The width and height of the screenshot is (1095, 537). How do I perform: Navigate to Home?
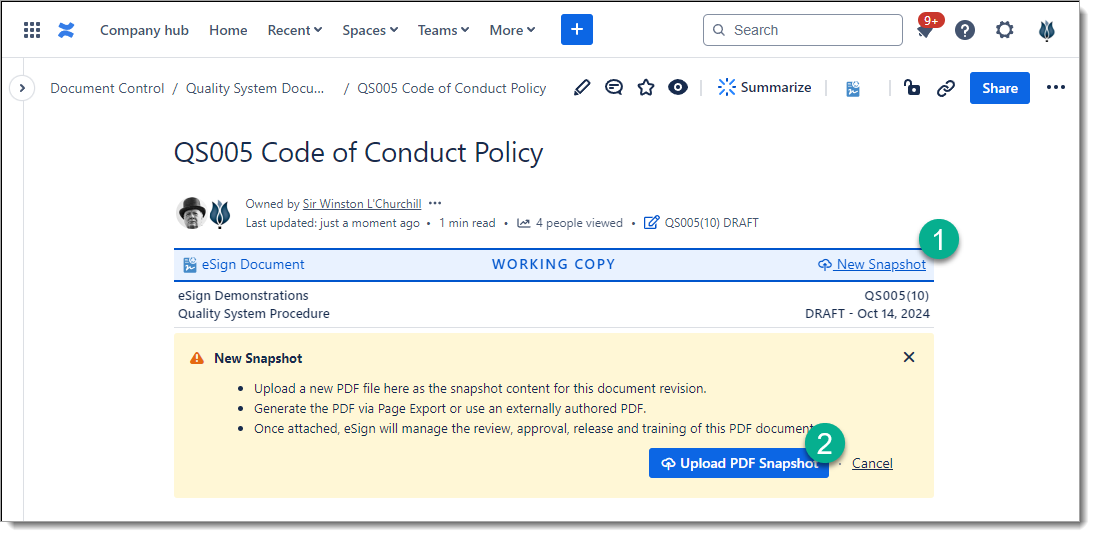tap(228, 30)
